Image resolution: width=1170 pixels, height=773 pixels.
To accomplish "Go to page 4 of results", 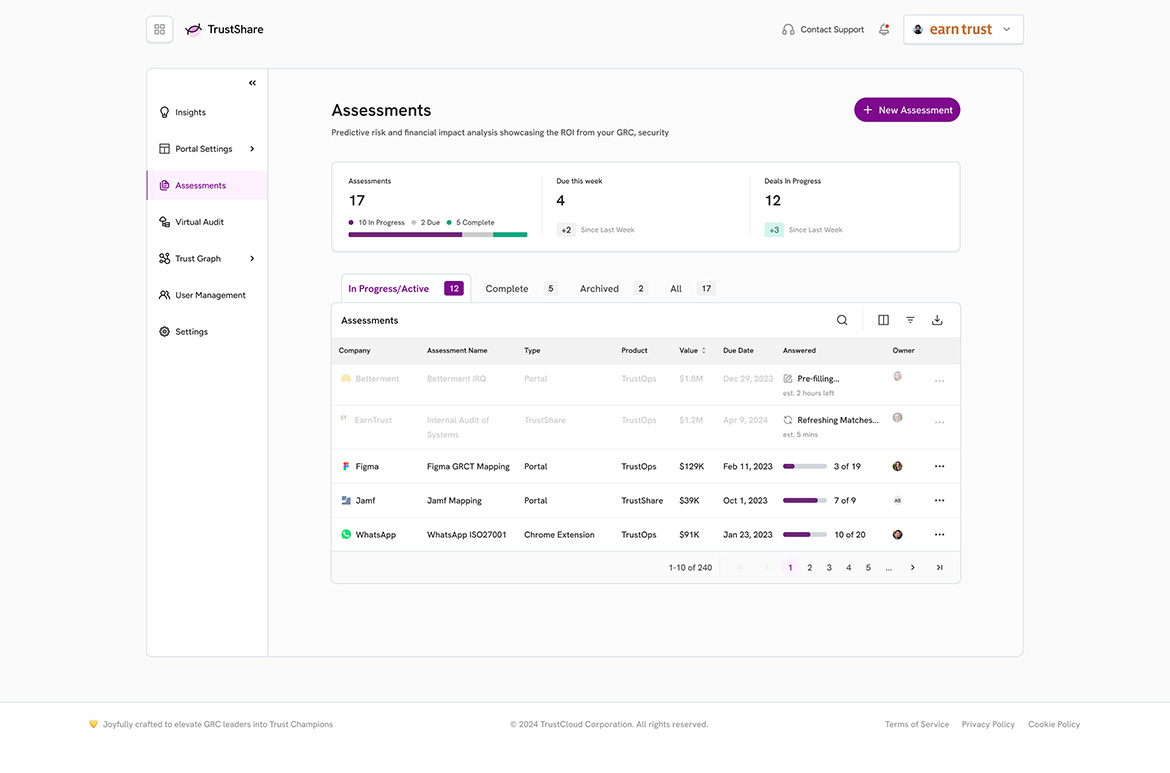I will 848,568.
